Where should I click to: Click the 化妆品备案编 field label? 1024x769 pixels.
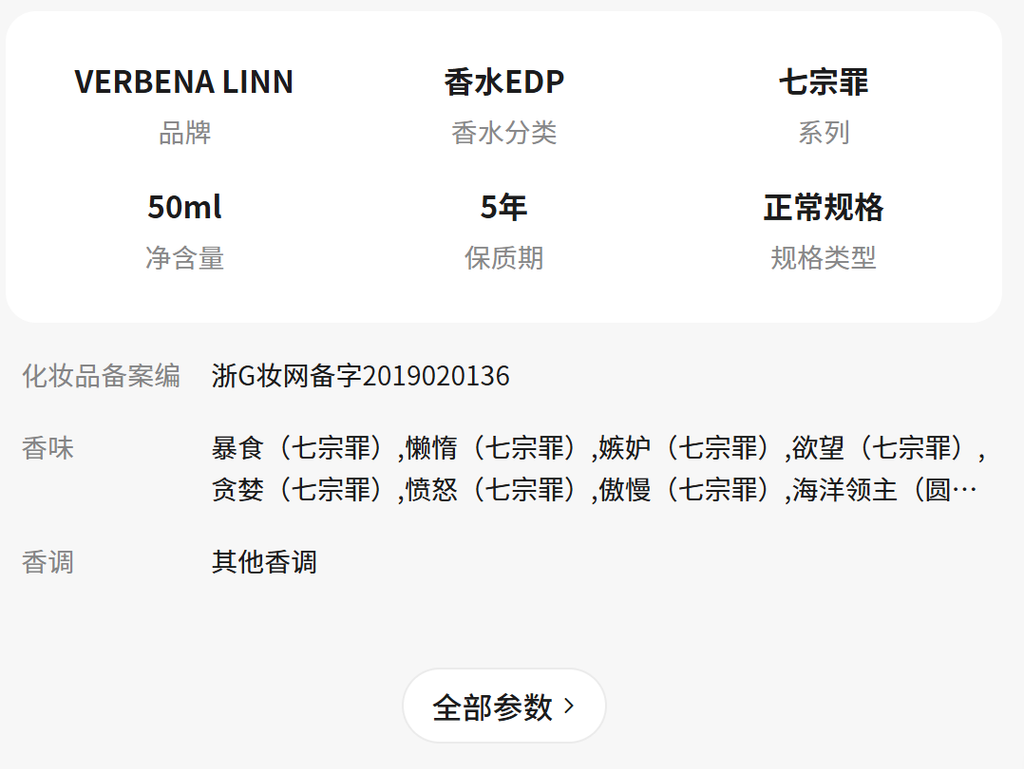(x=101, y=376)
